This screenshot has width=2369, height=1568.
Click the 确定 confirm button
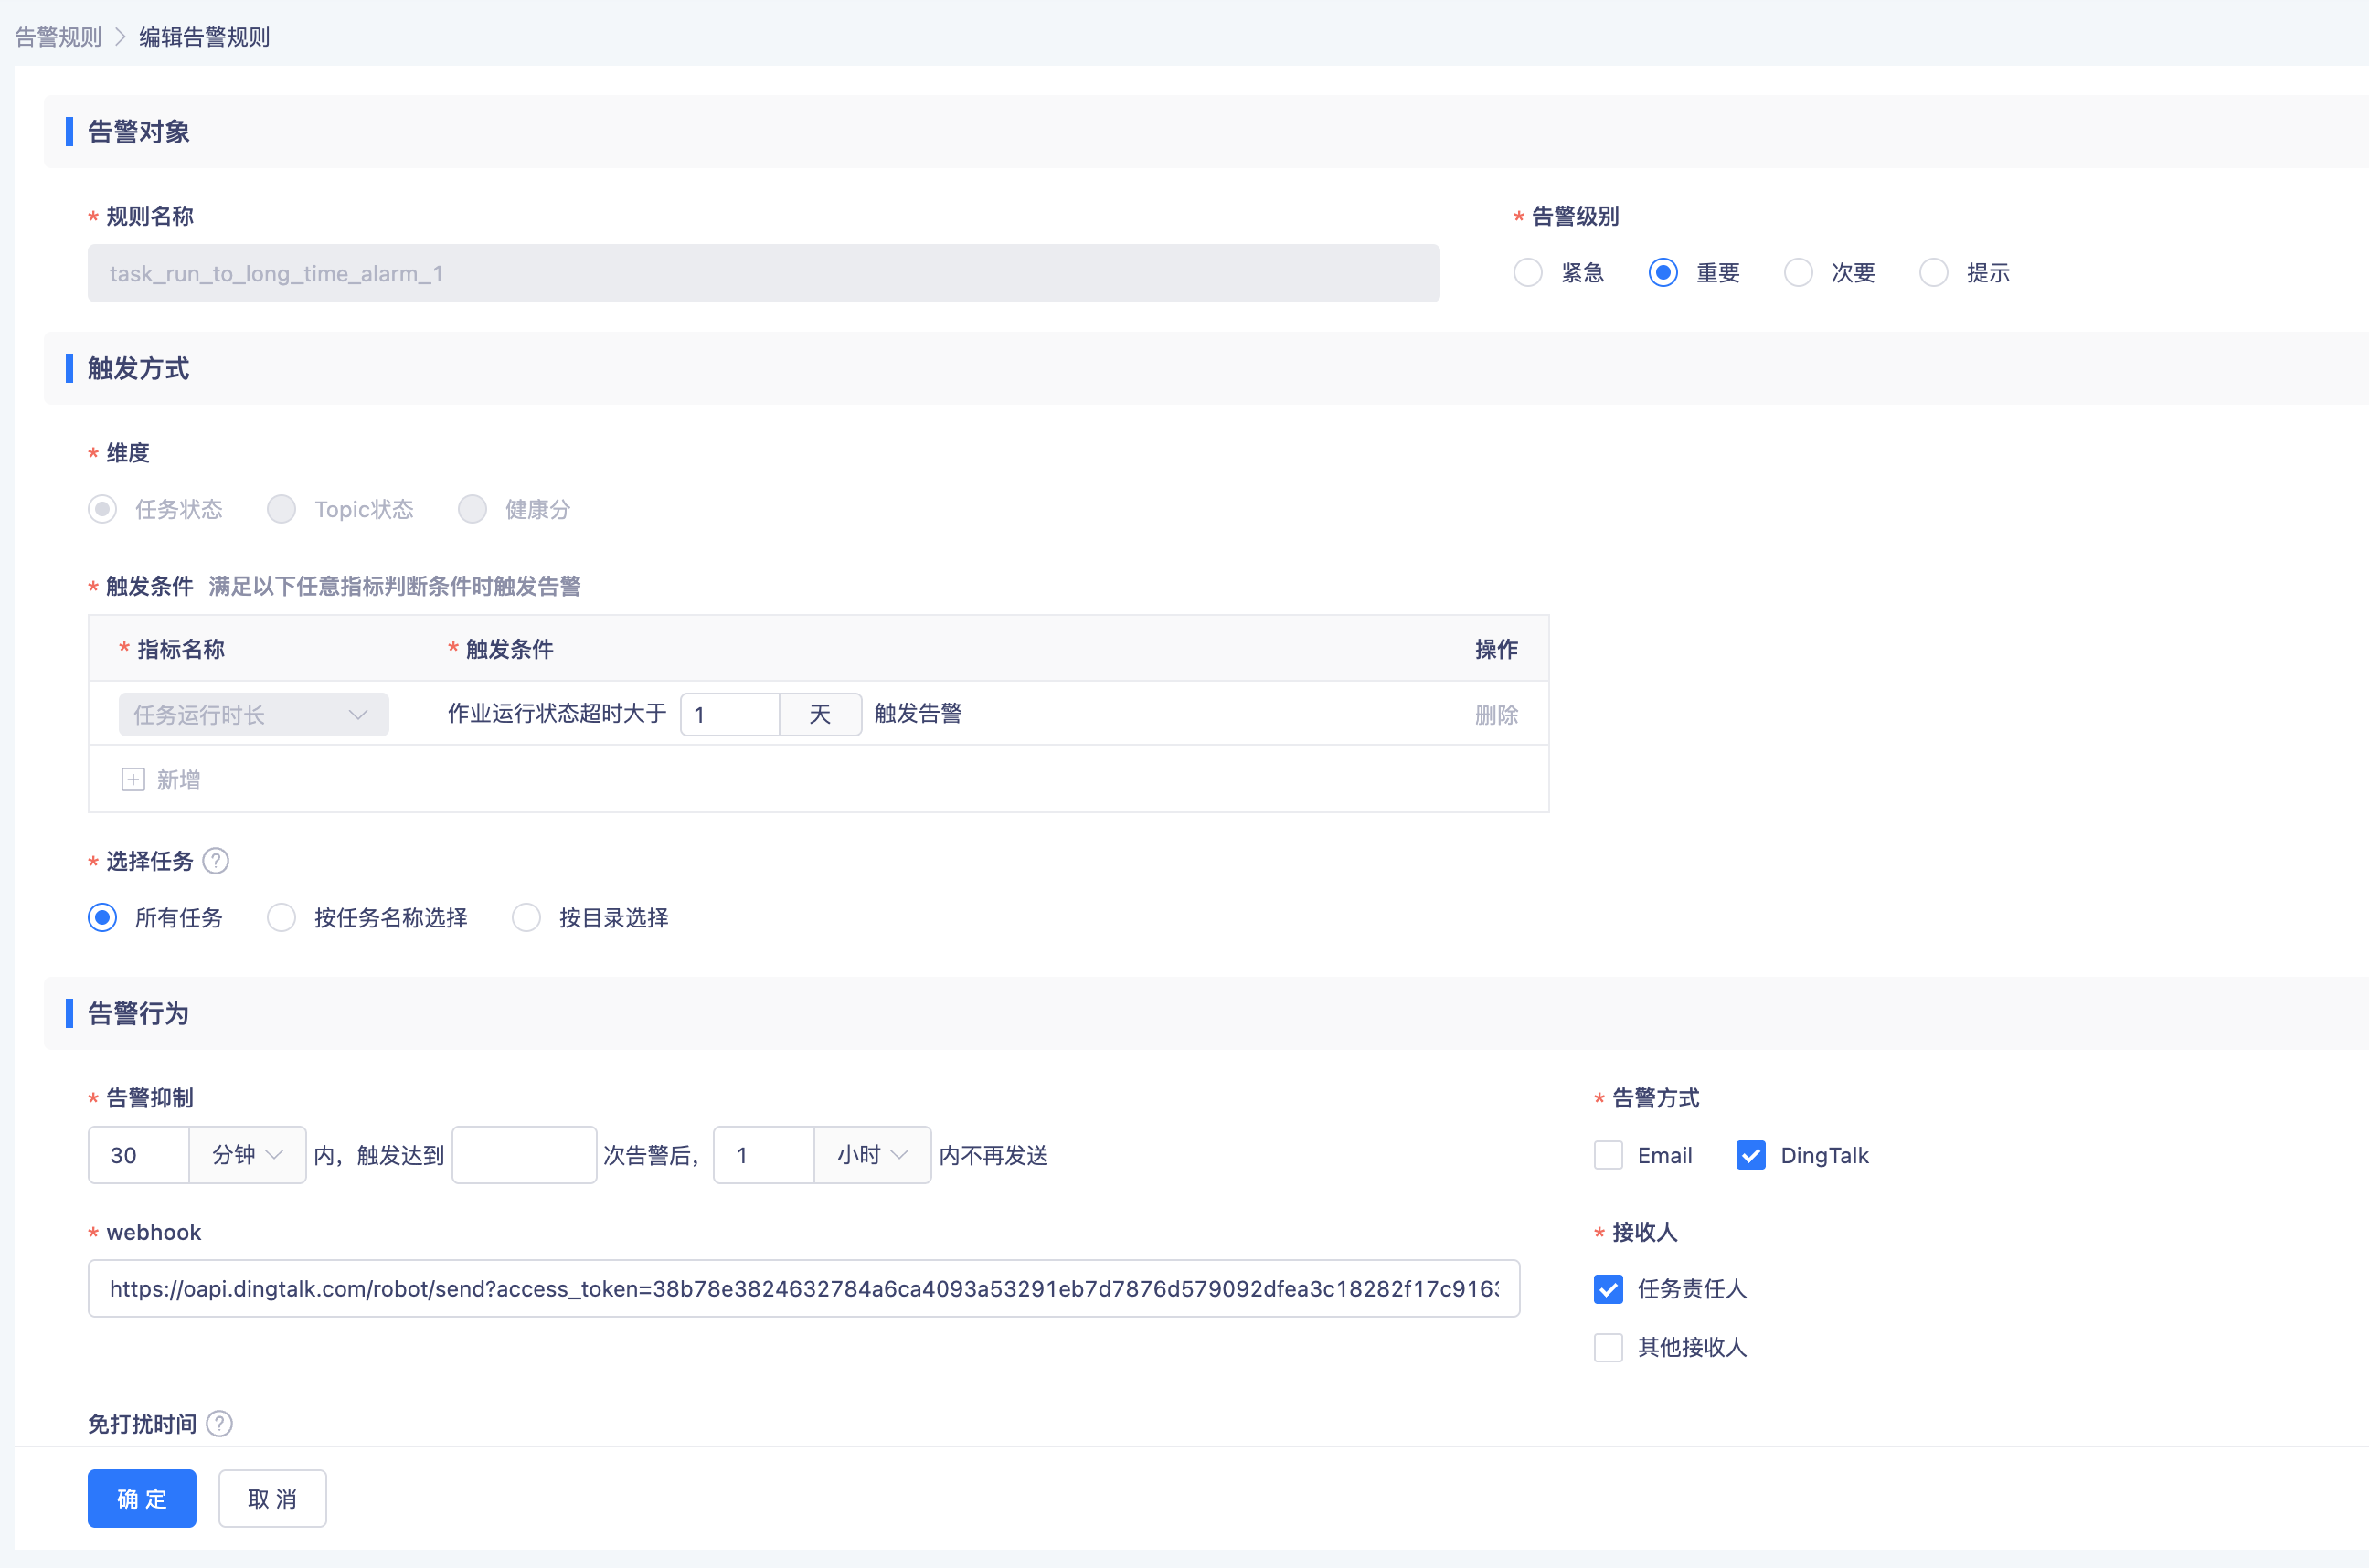coord(141,1498)
